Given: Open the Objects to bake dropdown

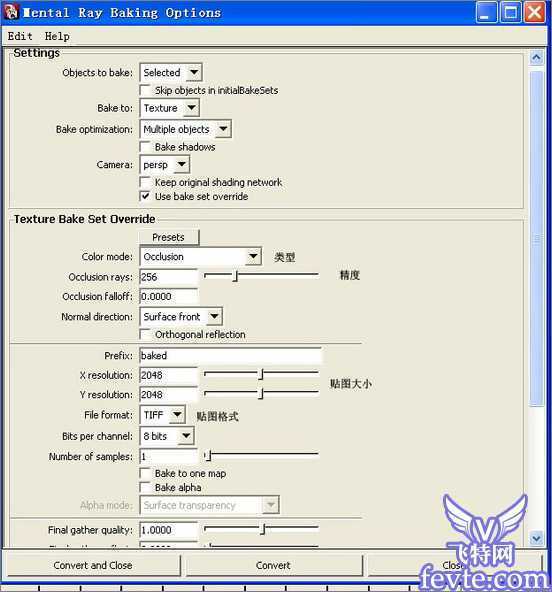Looking at the screenshot, I should point(171,72).
